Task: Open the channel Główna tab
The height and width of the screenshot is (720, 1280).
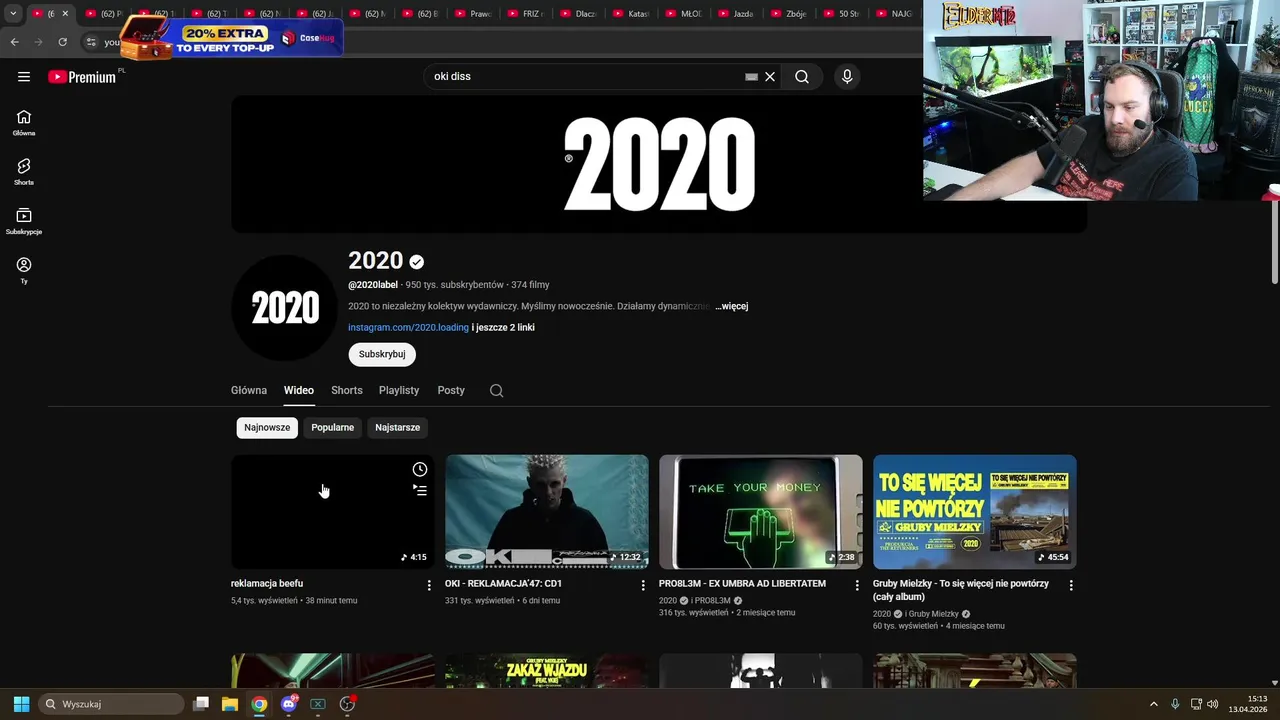Action: 249,390
